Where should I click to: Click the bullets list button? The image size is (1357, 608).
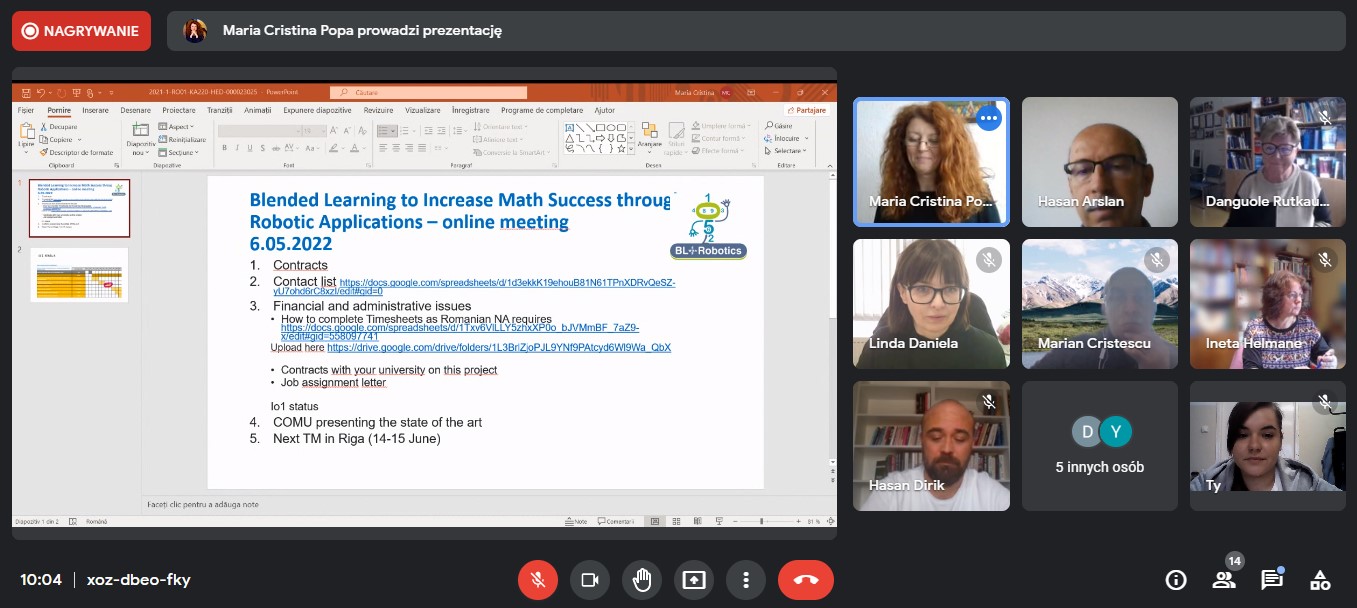tap(384, 131)
